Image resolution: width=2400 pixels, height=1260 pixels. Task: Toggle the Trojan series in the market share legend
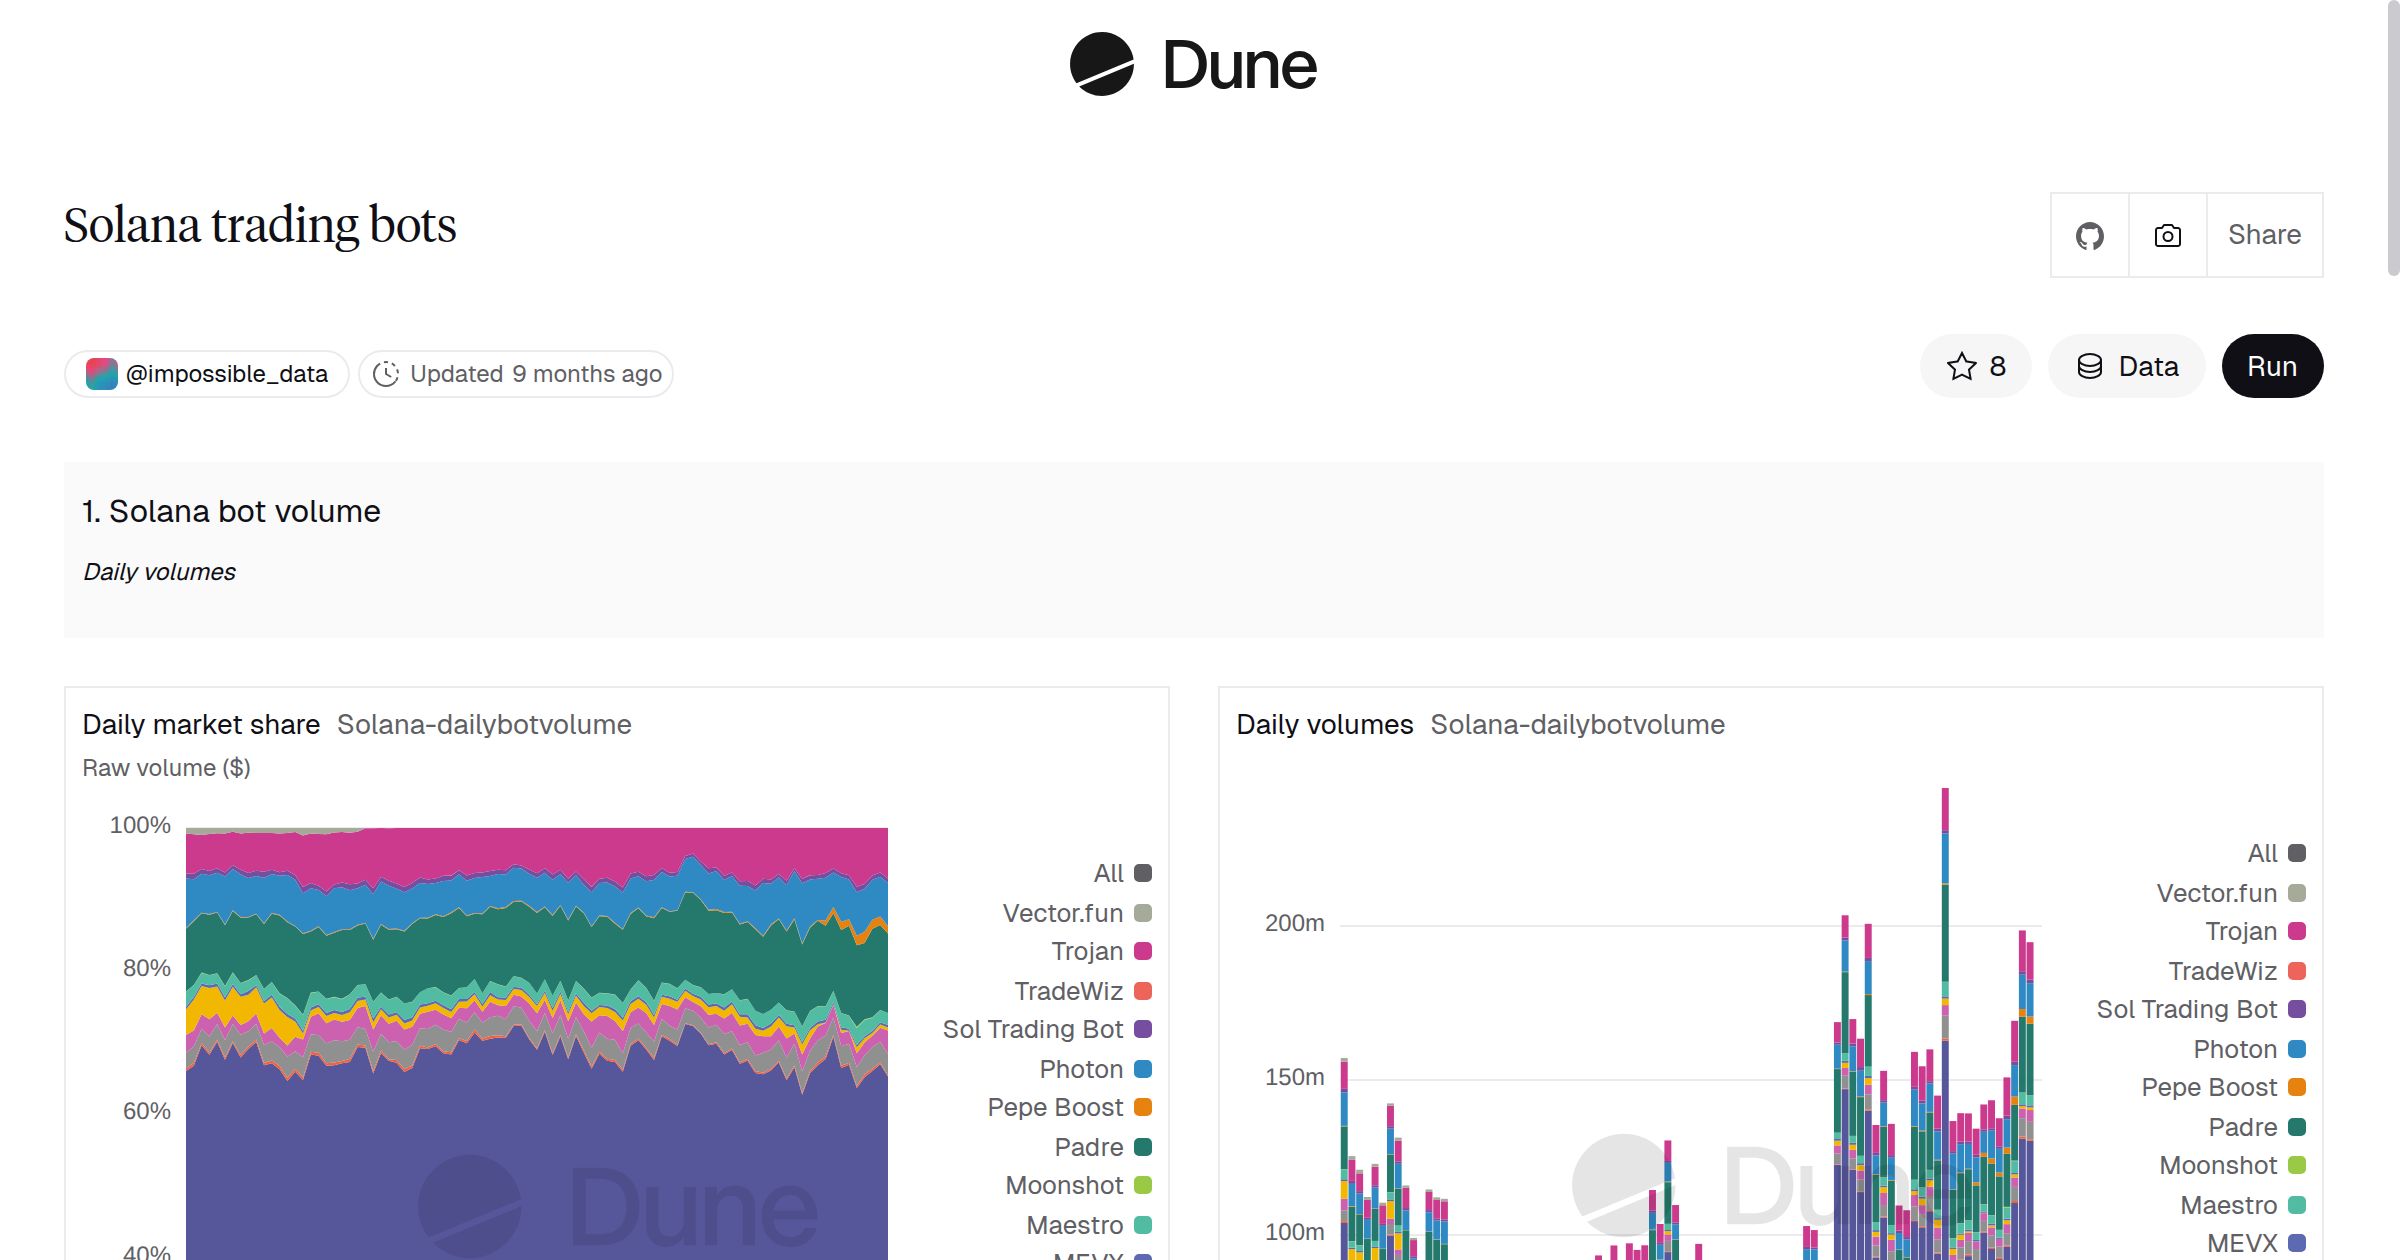pyautogui.click(x=1089, y=951)
